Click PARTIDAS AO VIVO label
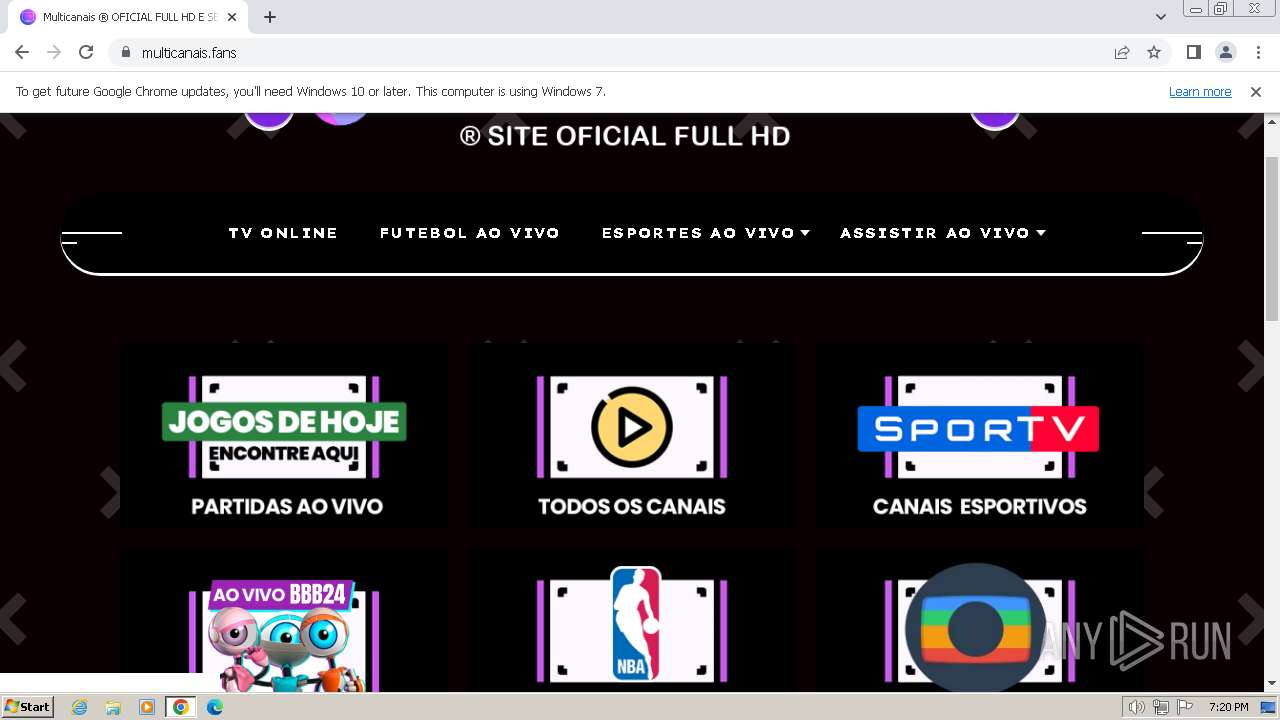This screenshot has height=720, width=1280. [x=287, y=506]
